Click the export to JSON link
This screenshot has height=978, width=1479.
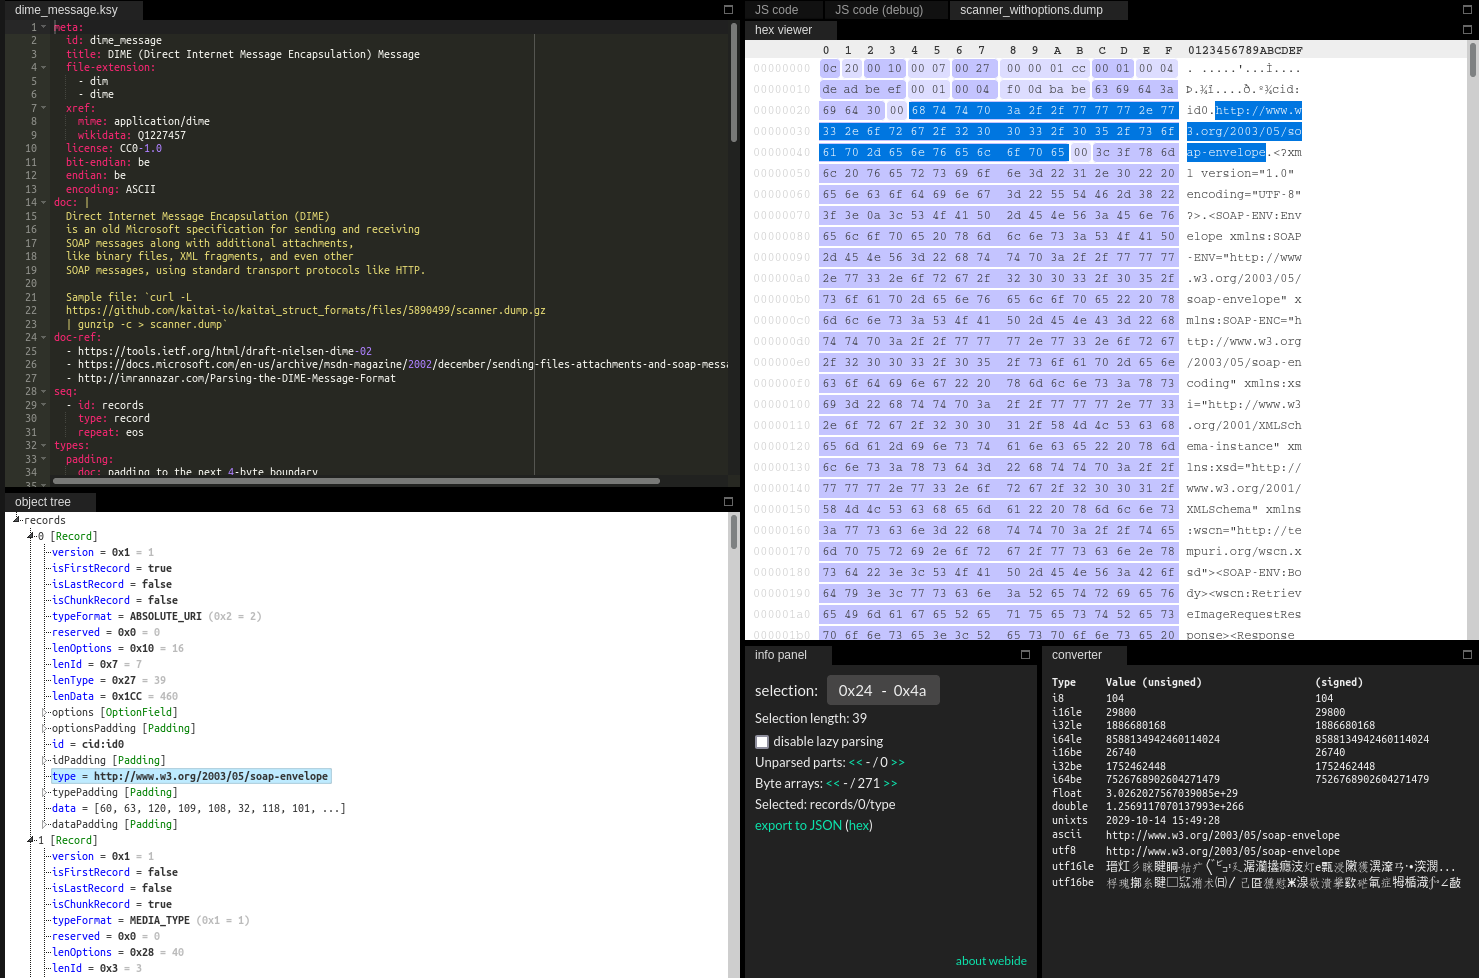(x=798, y=825)
